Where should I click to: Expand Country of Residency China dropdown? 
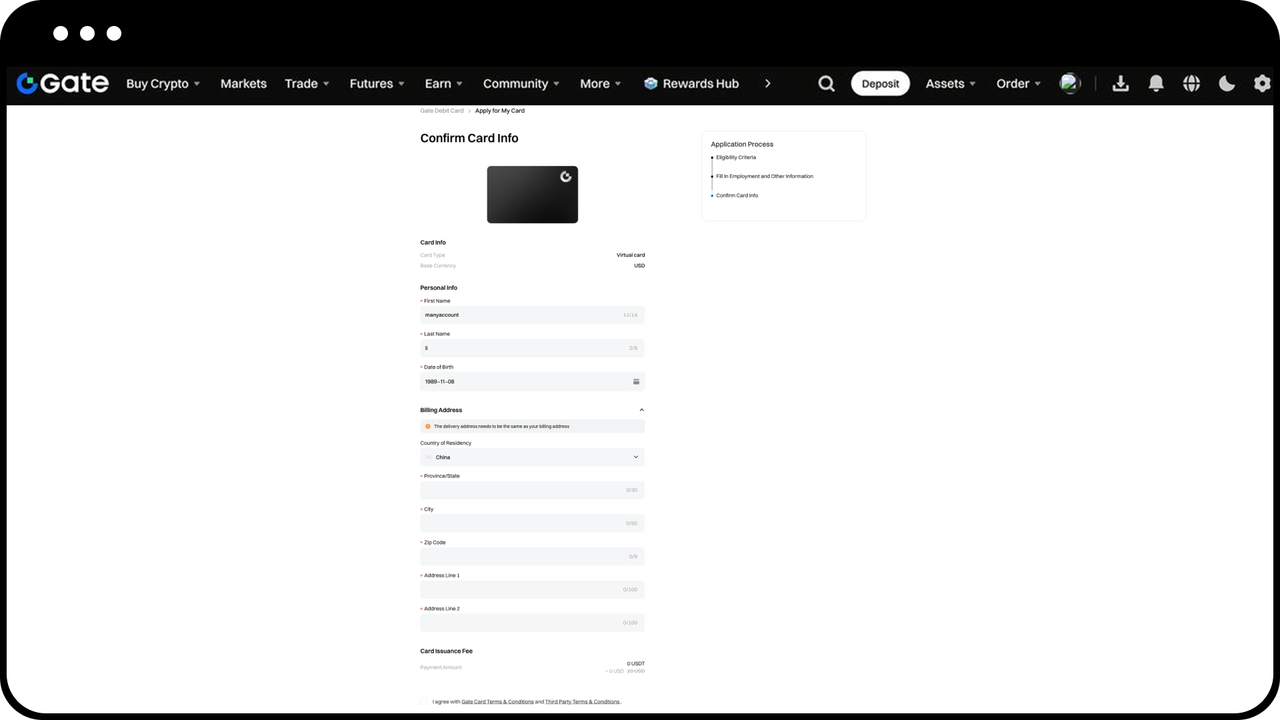pyautogui.click(x=532, y=457)
